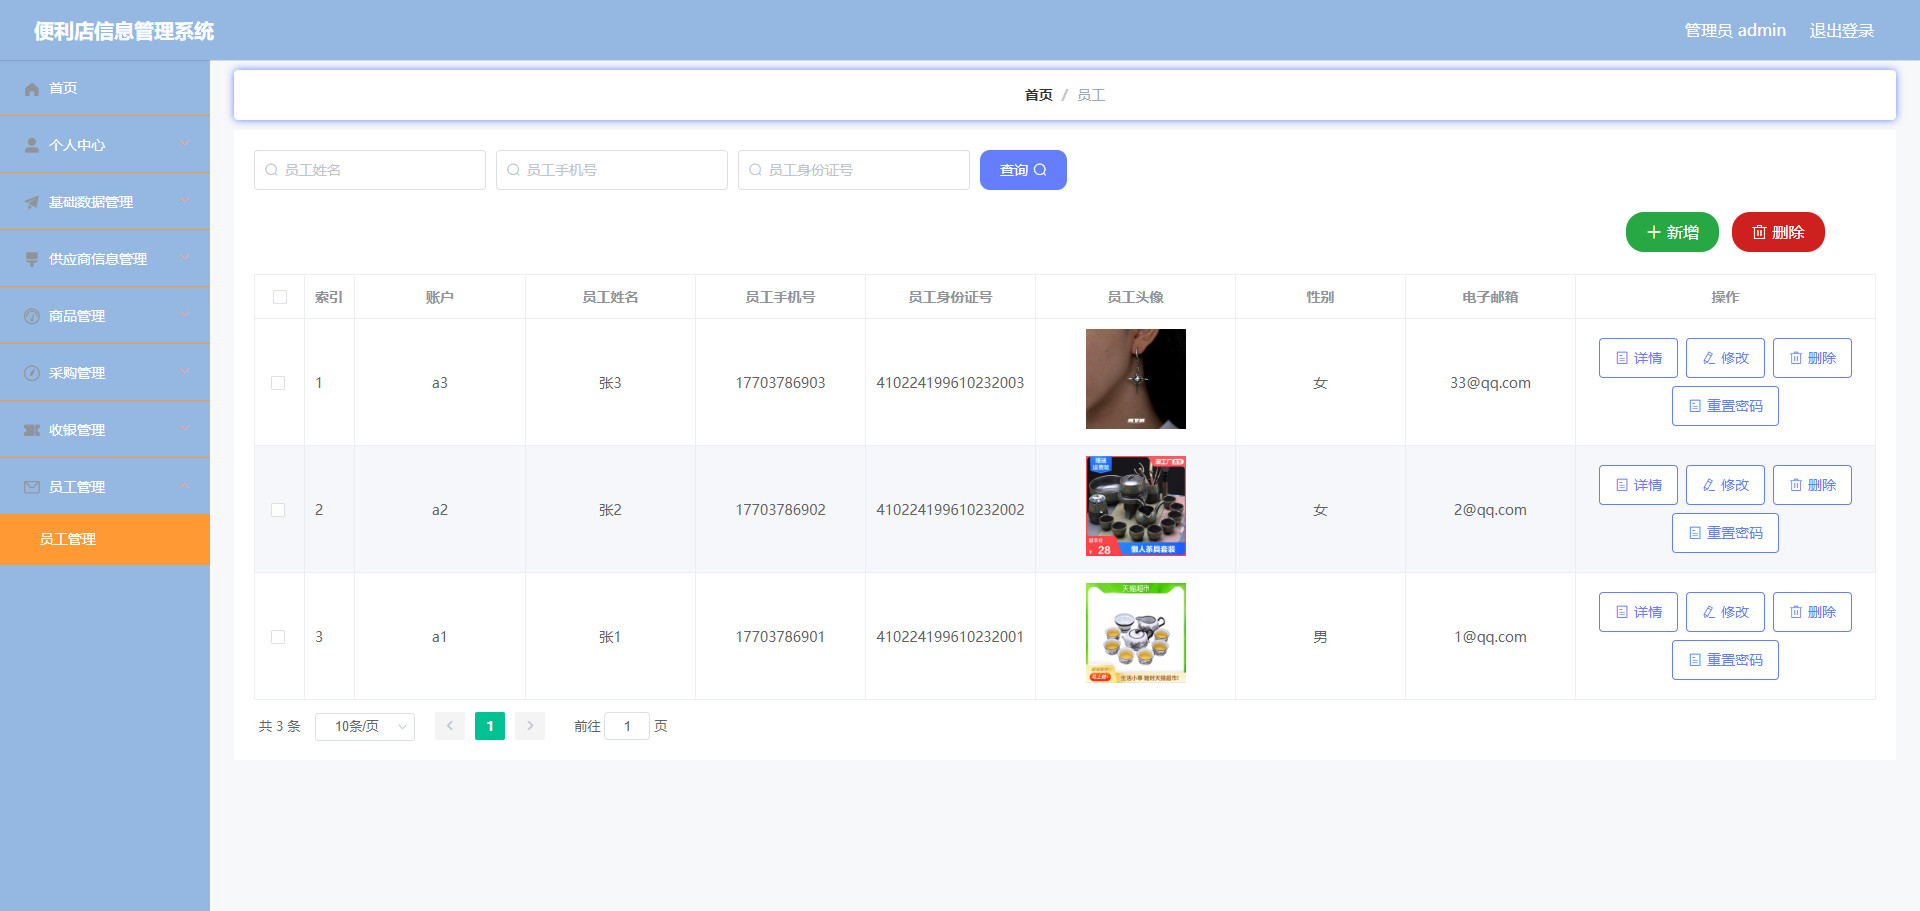
Task: Click the person icon beside 个人中心
Action: click(x=32, y=145)
